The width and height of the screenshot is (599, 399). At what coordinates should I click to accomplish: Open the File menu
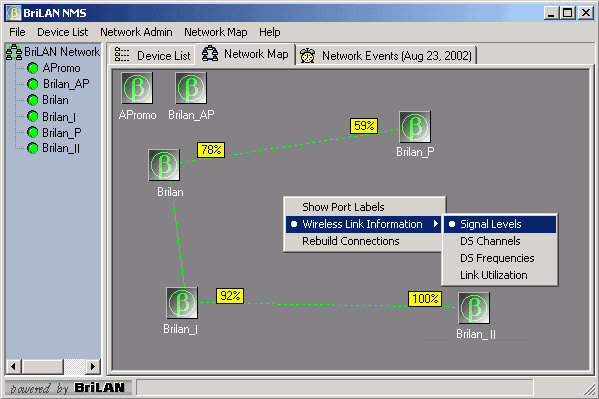coord(17,32)
